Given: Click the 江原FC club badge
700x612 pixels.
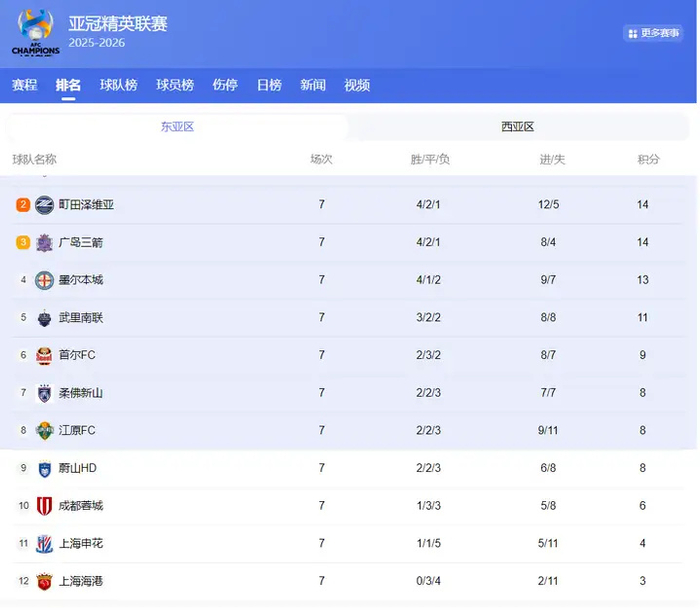Looking at the screenshot, I should pyautogui.click(x=44, y=431).
